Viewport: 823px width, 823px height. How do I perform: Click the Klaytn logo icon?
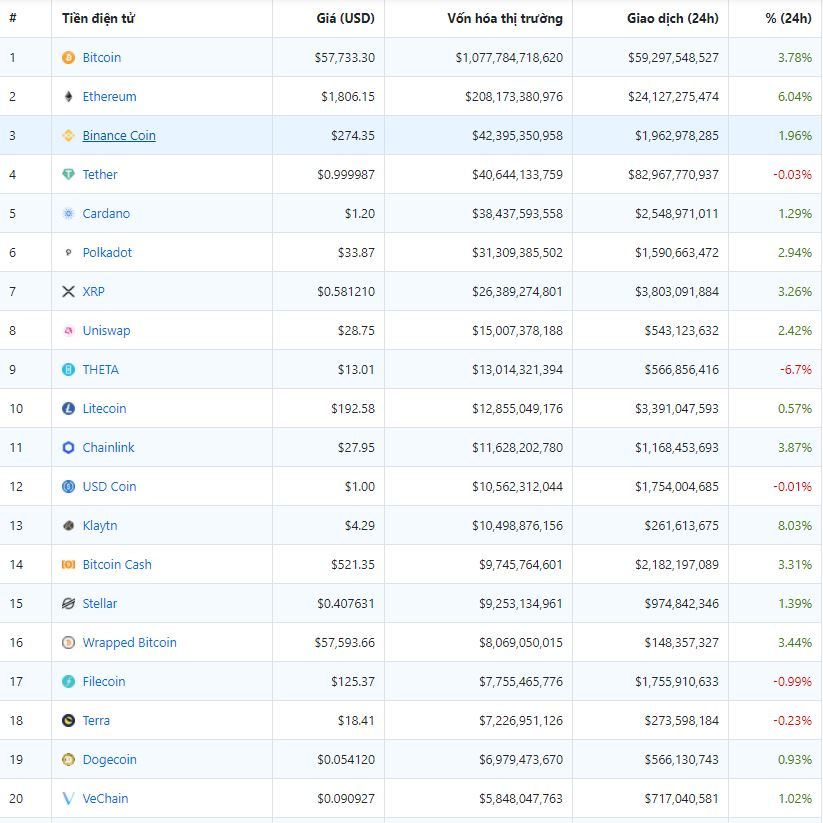coord(68,525)
